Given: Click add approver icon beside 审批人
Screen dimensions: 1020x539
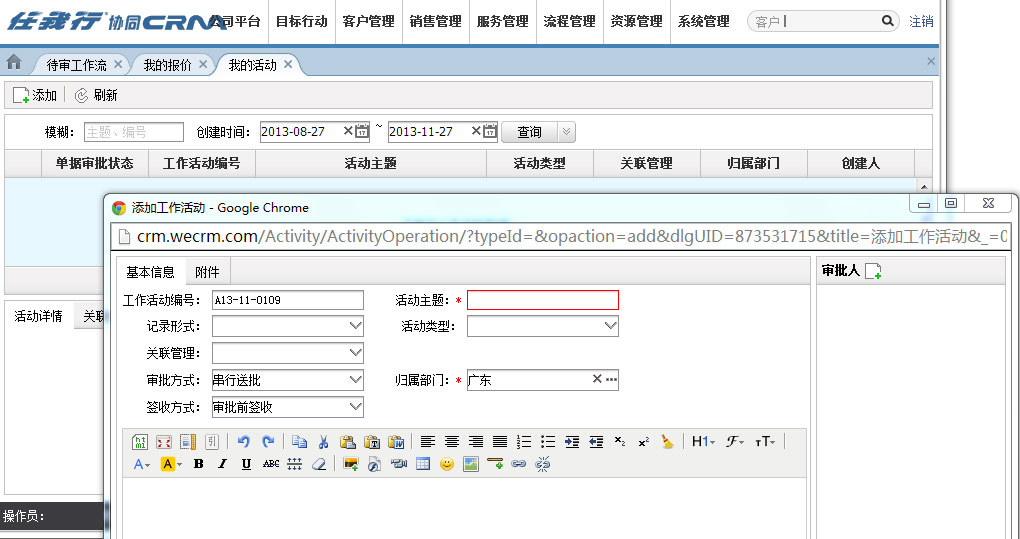Looking at the screenshot, I should [873, 271].
